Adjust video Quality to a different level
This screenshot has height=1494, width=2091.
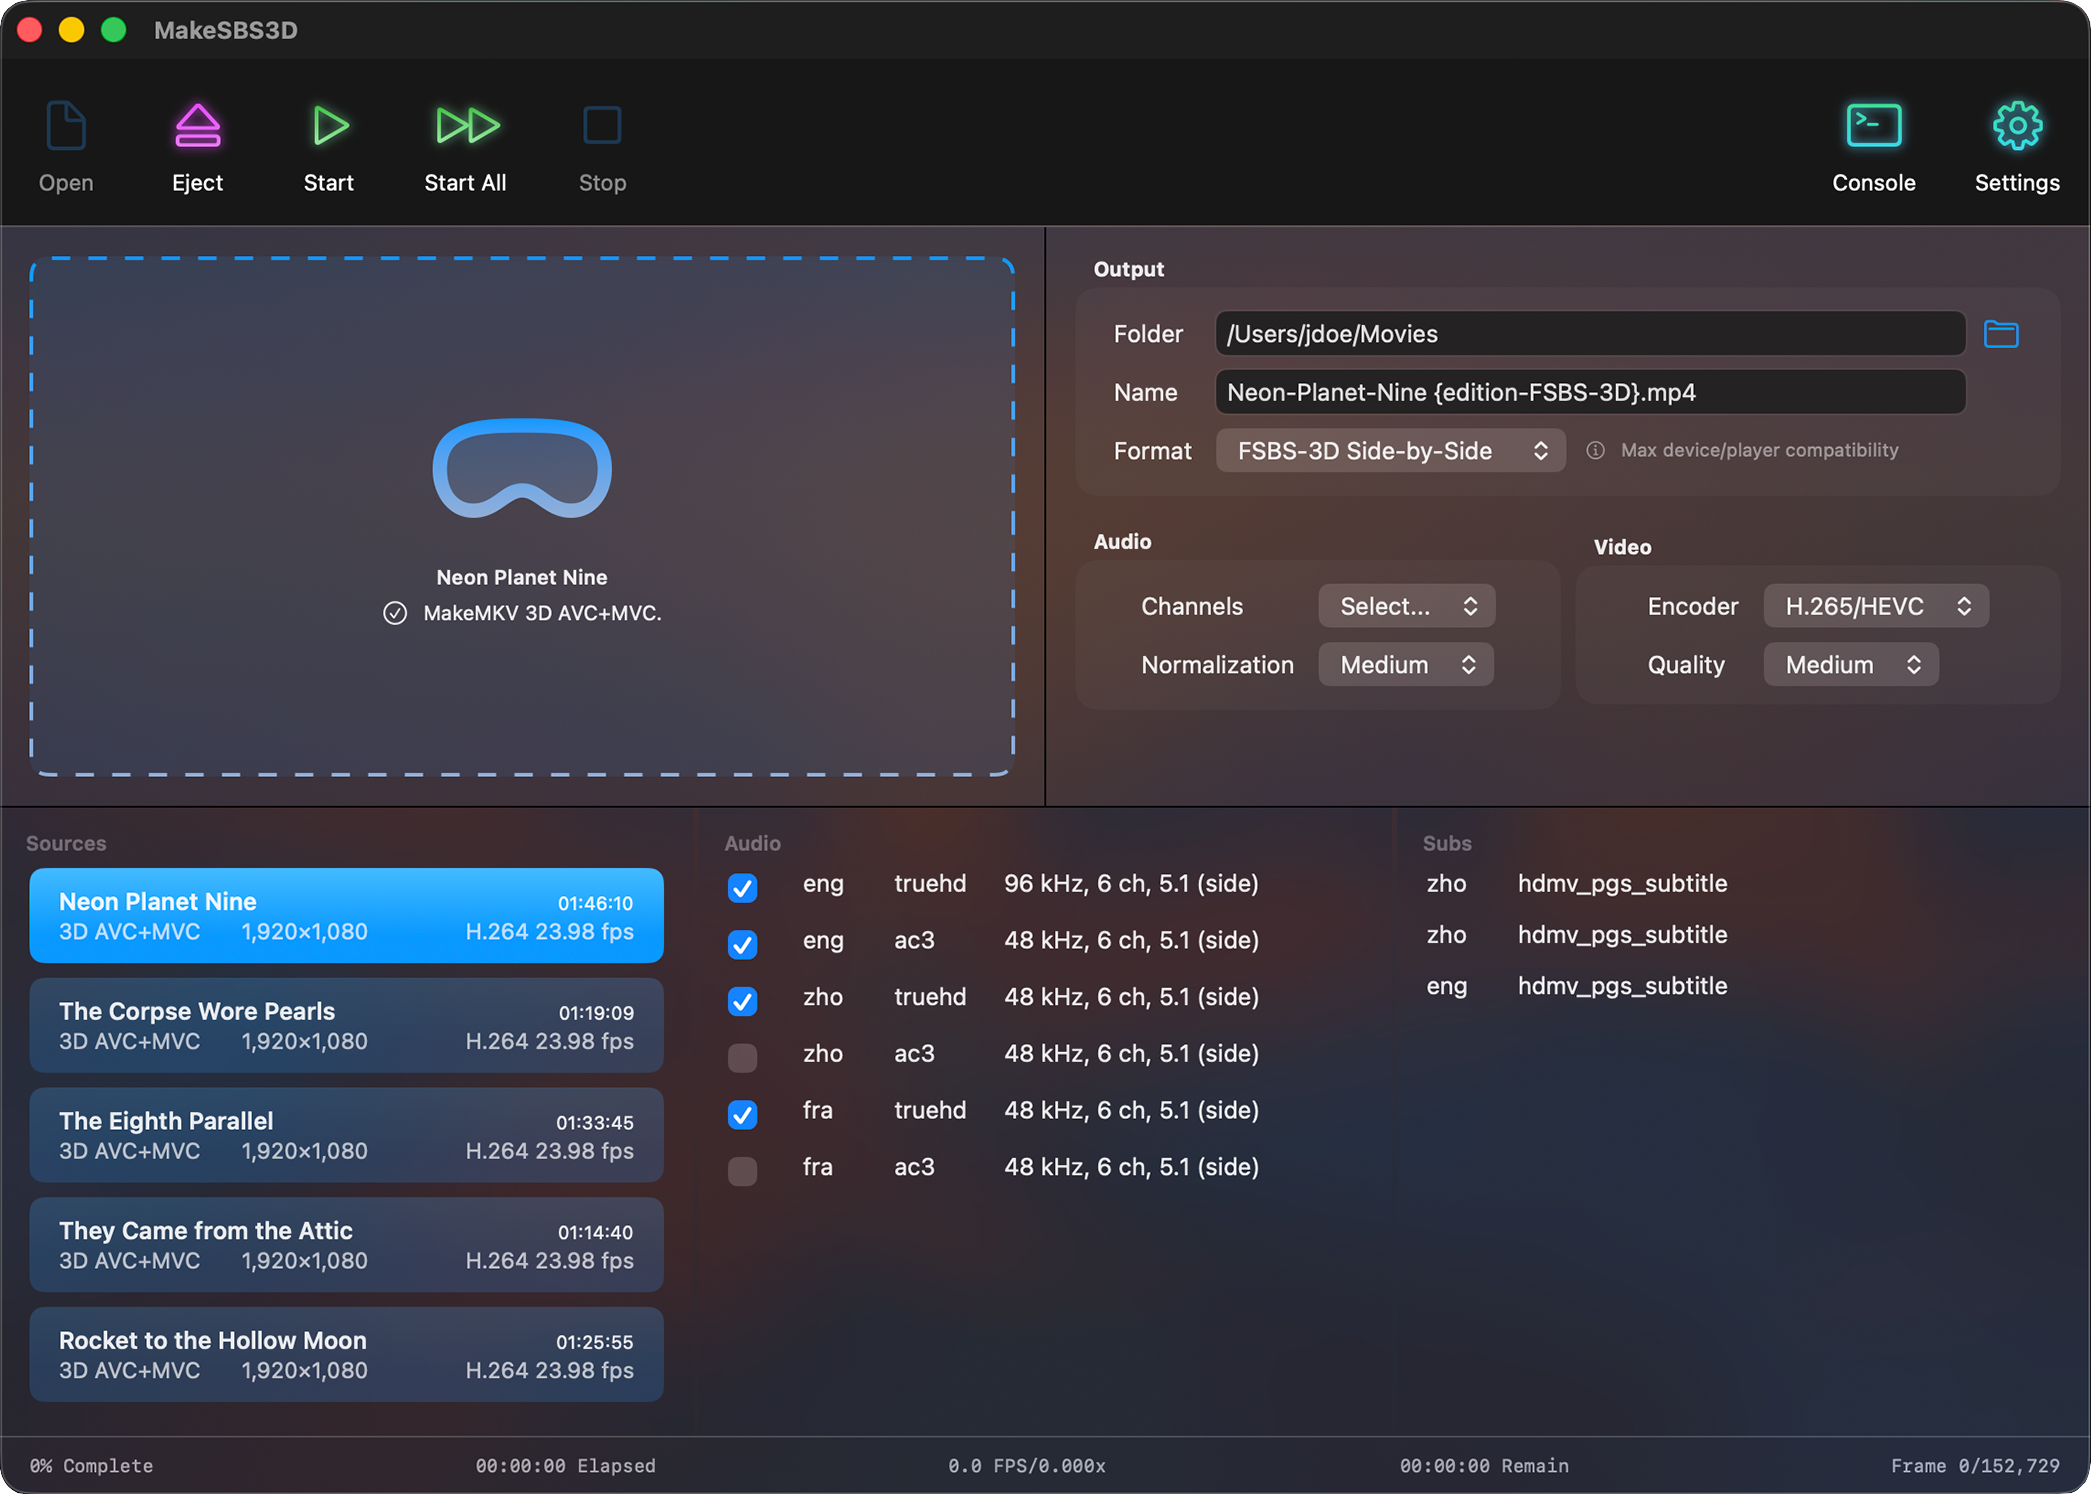pos(1849,664)
